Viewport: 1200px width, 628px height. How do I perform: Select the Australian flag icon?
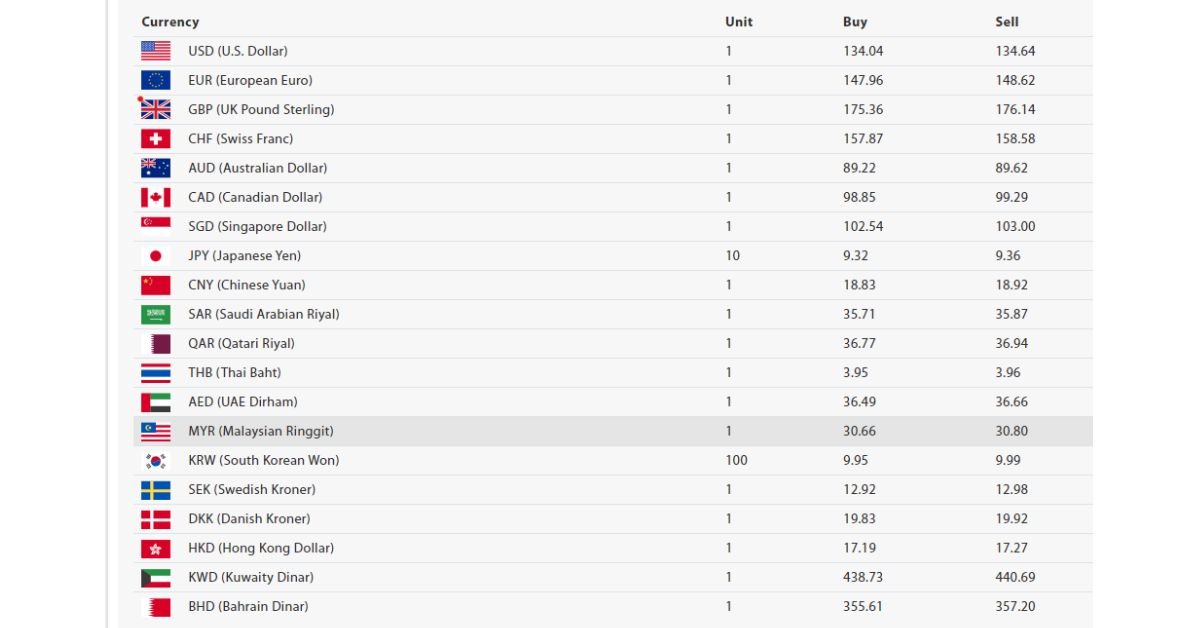point(155,168)
